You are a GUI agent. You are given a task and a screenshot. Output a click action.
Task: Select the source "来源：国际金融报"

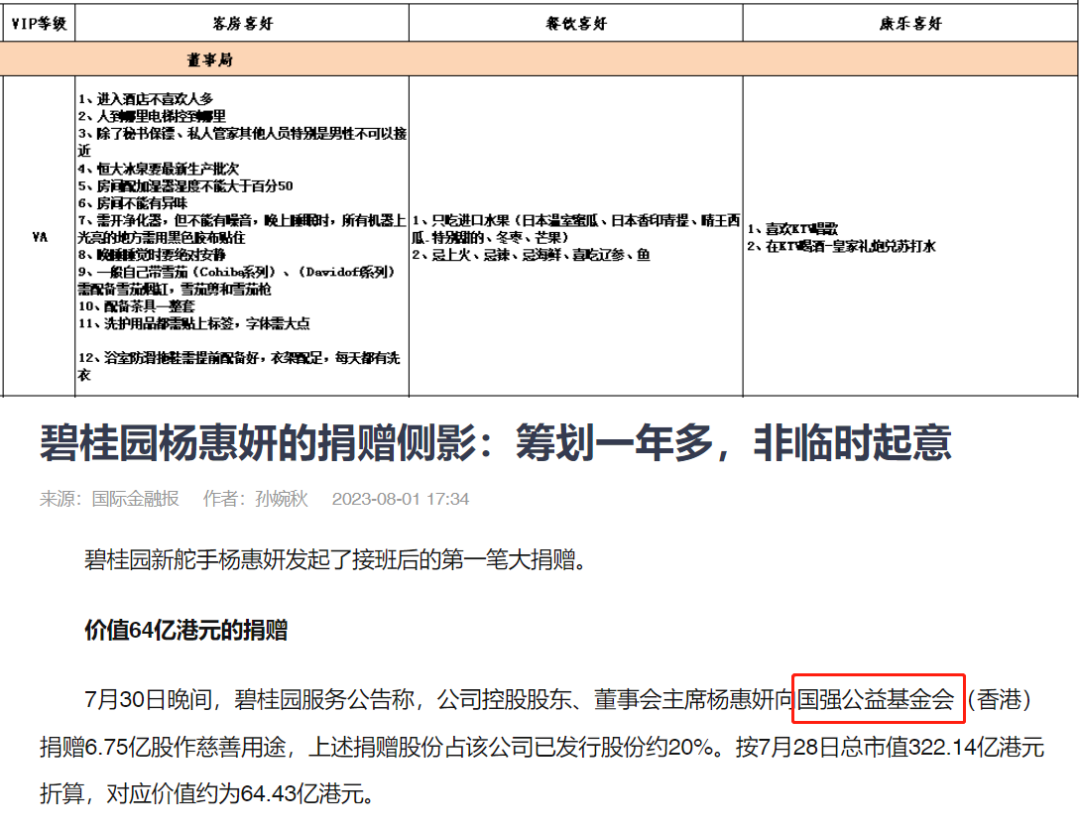coord(110,499)
